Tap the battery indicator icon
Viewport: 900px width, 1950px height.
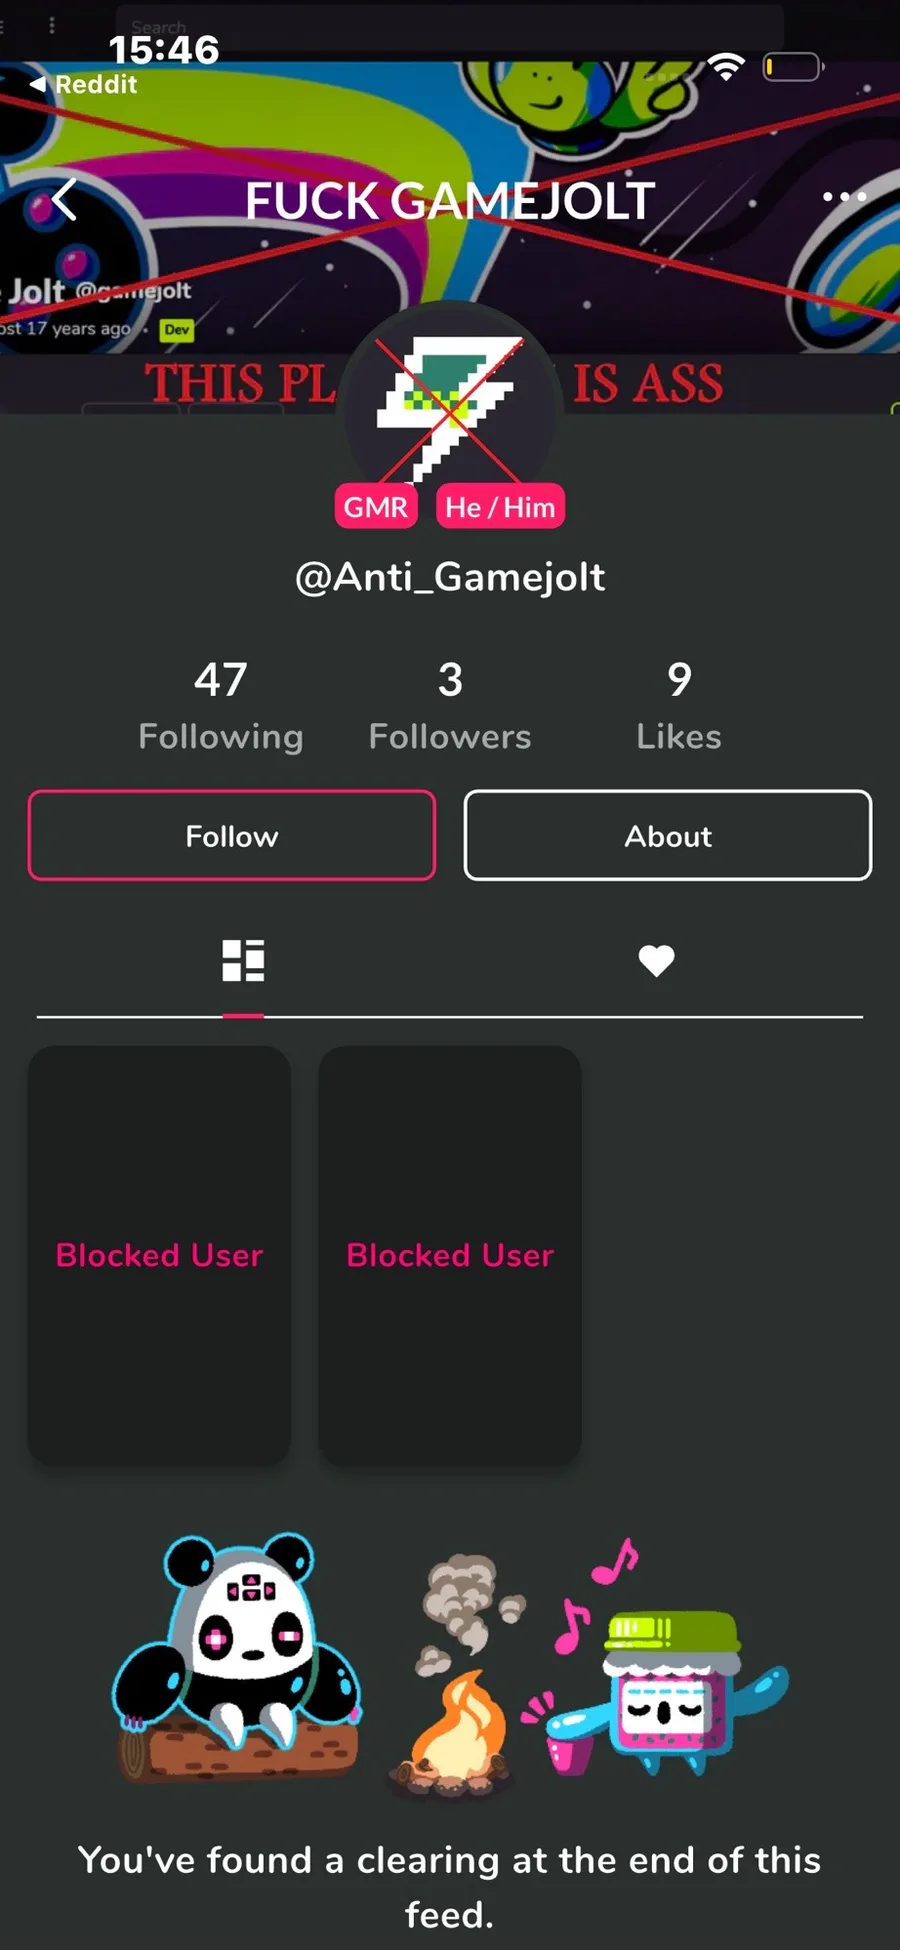click(792, 67)
